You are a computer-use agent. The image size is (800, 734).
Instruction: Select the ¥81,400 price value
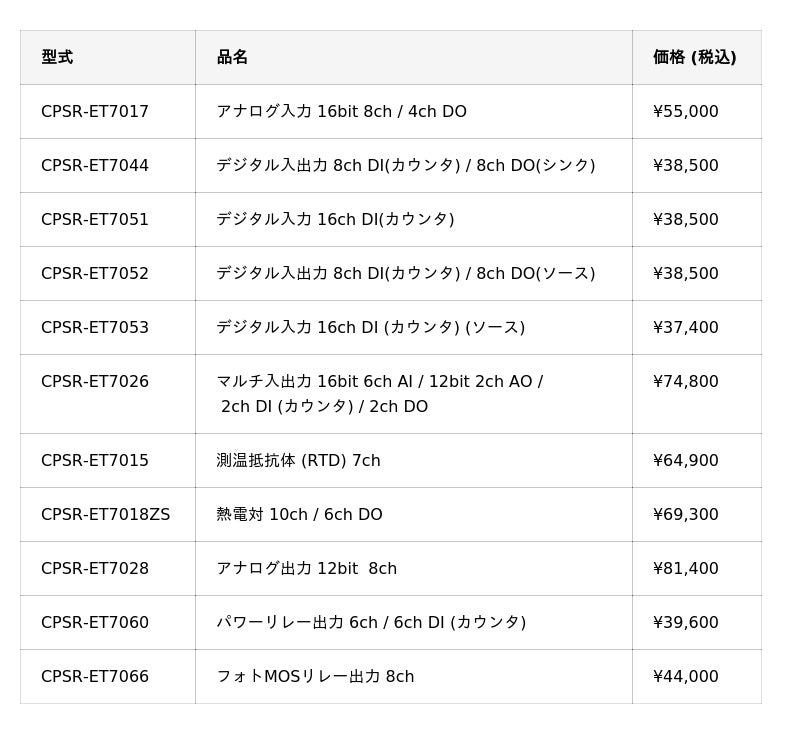[x=685, y=568]
